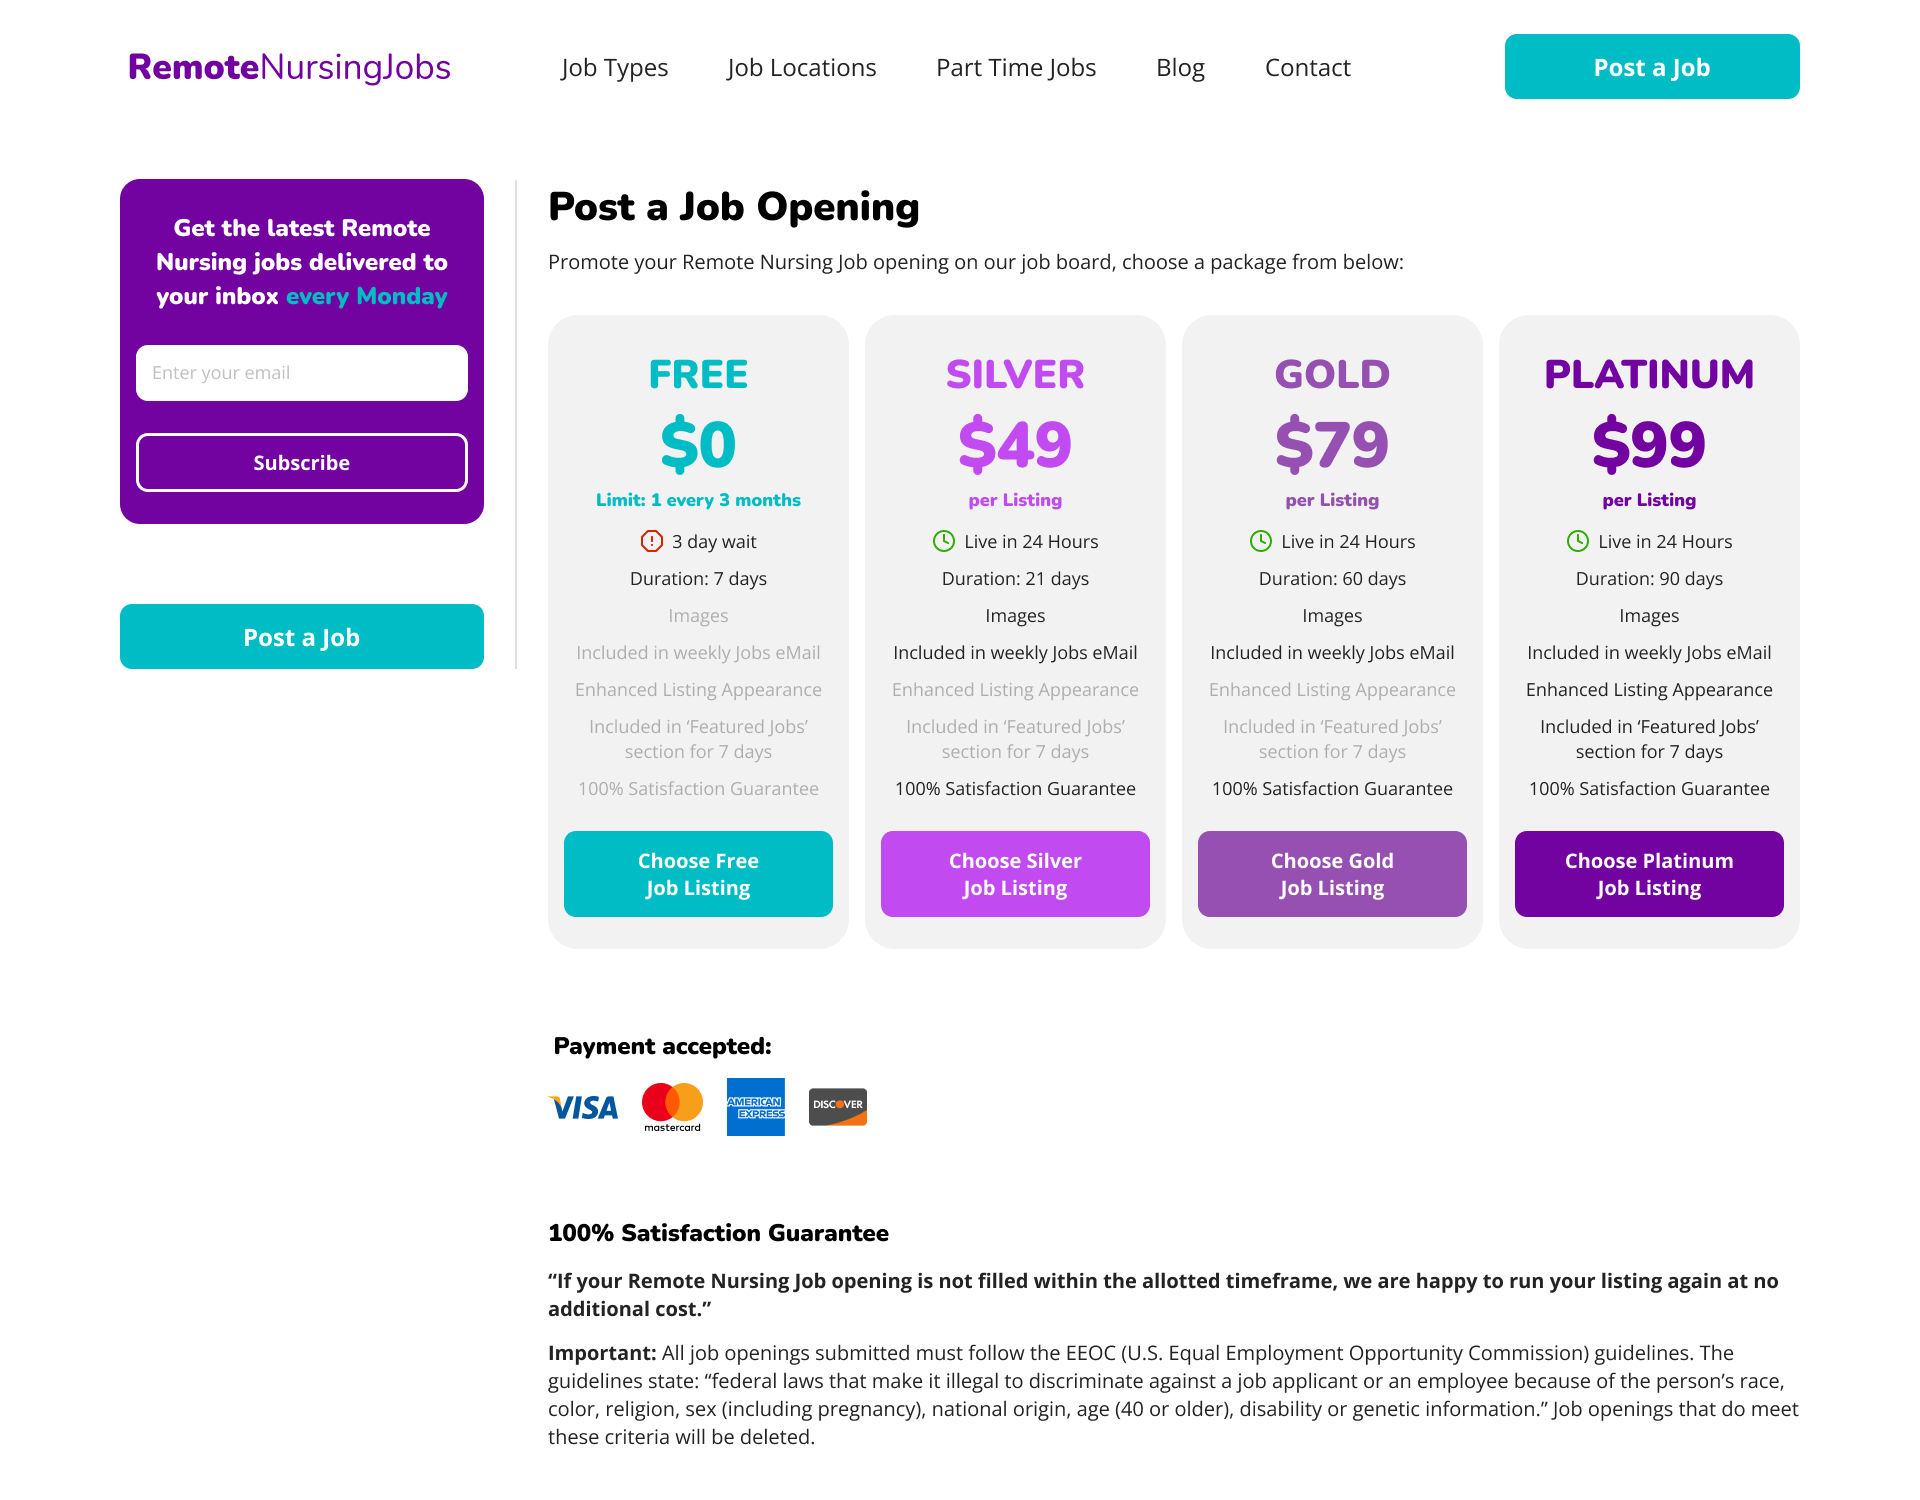Open the Blog page
1920x1500 pixels.
coord(1180,67)
